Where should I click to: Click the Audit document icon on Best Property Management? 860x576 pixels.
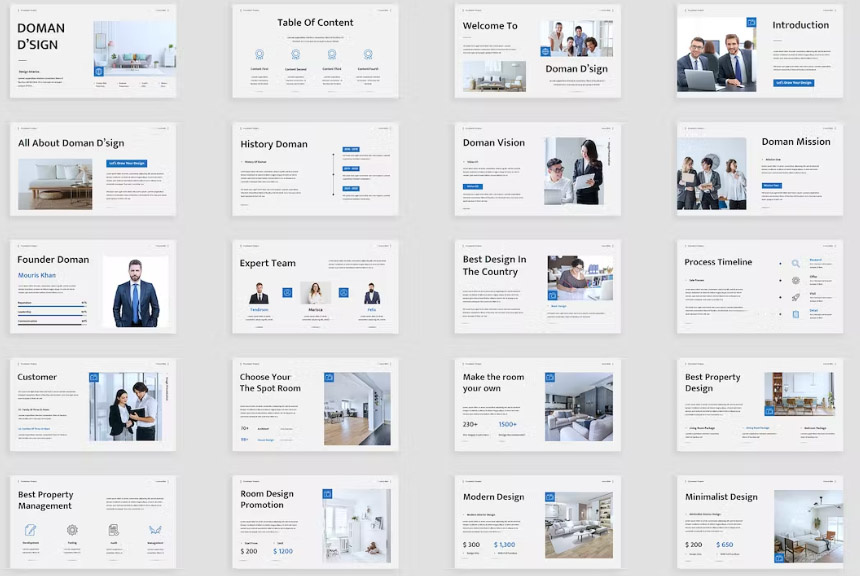coord(113,530)
